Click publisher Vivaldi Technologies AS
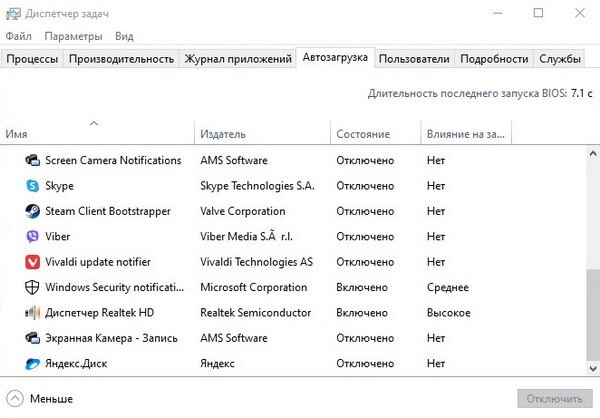This screenshot has height=418, width=600. [256, 262]
